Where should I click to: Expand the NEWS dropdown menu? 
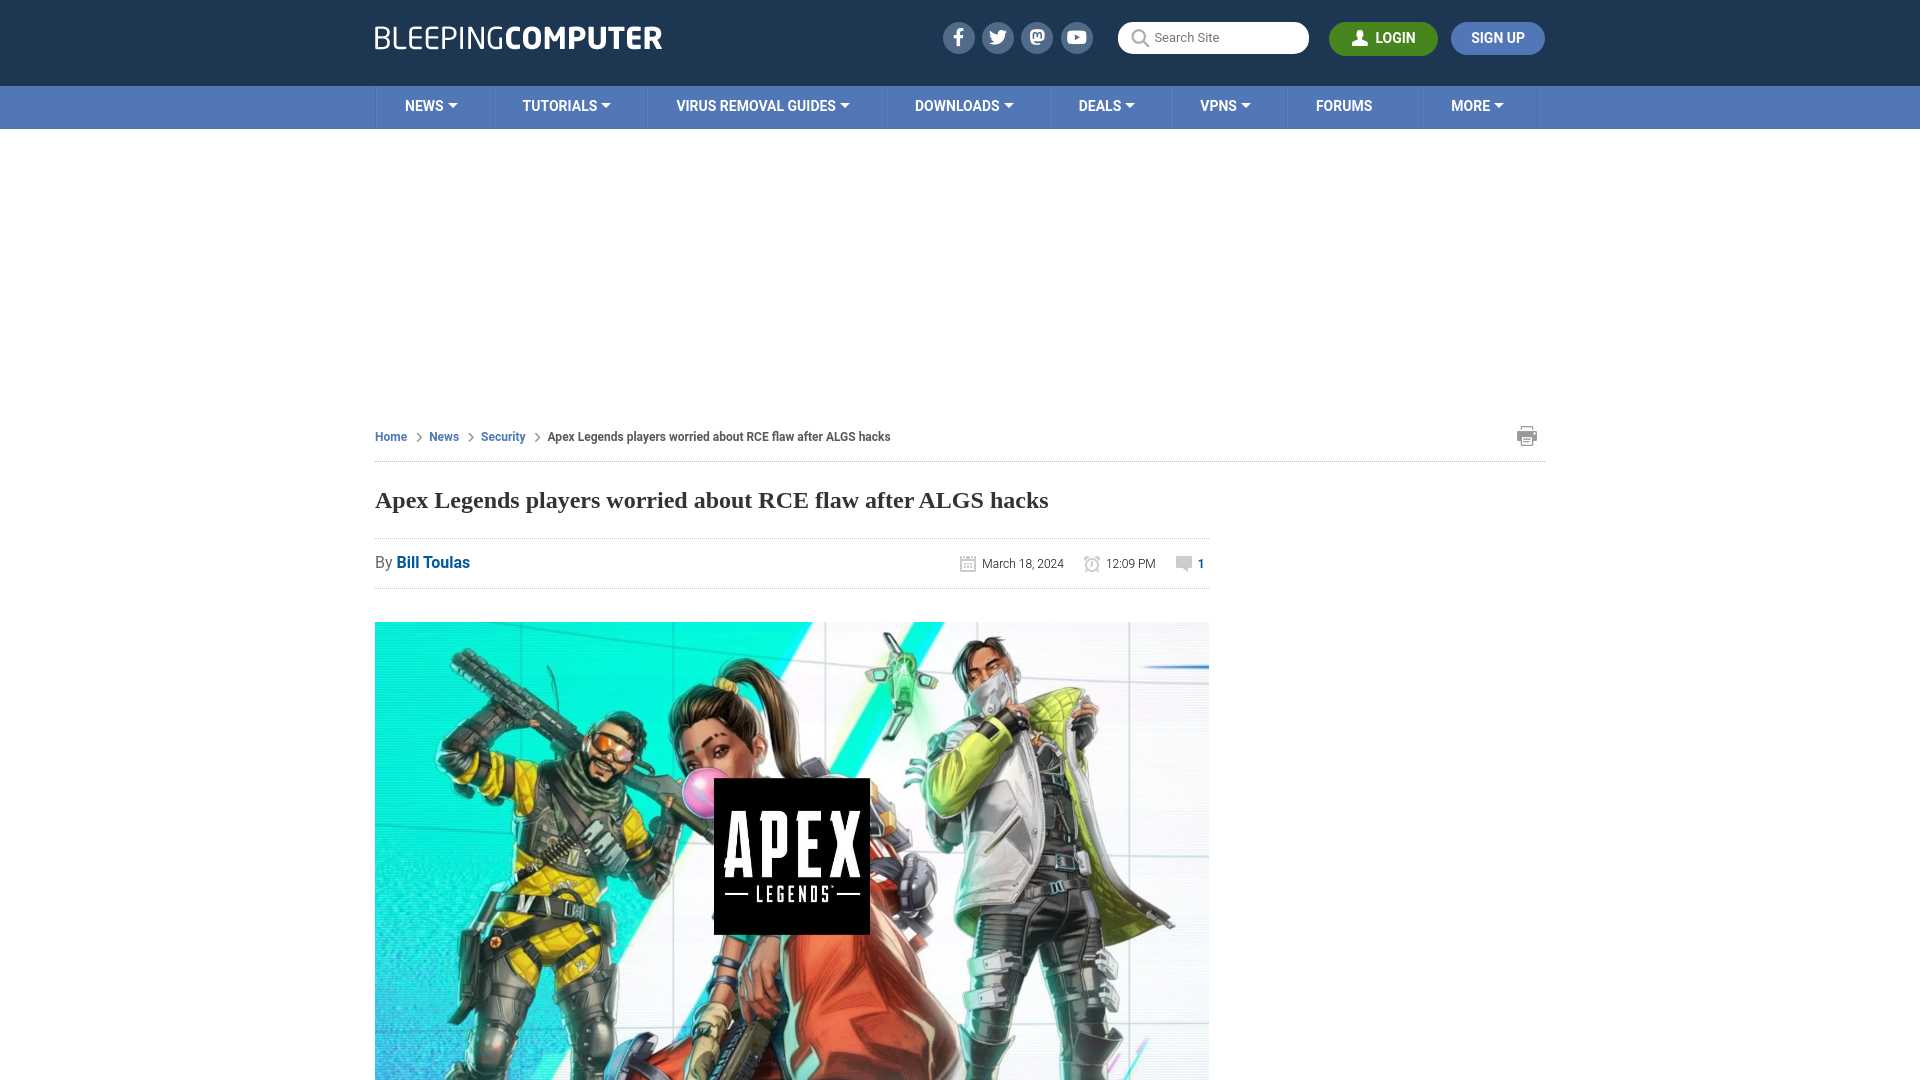(x=431, y=105)
